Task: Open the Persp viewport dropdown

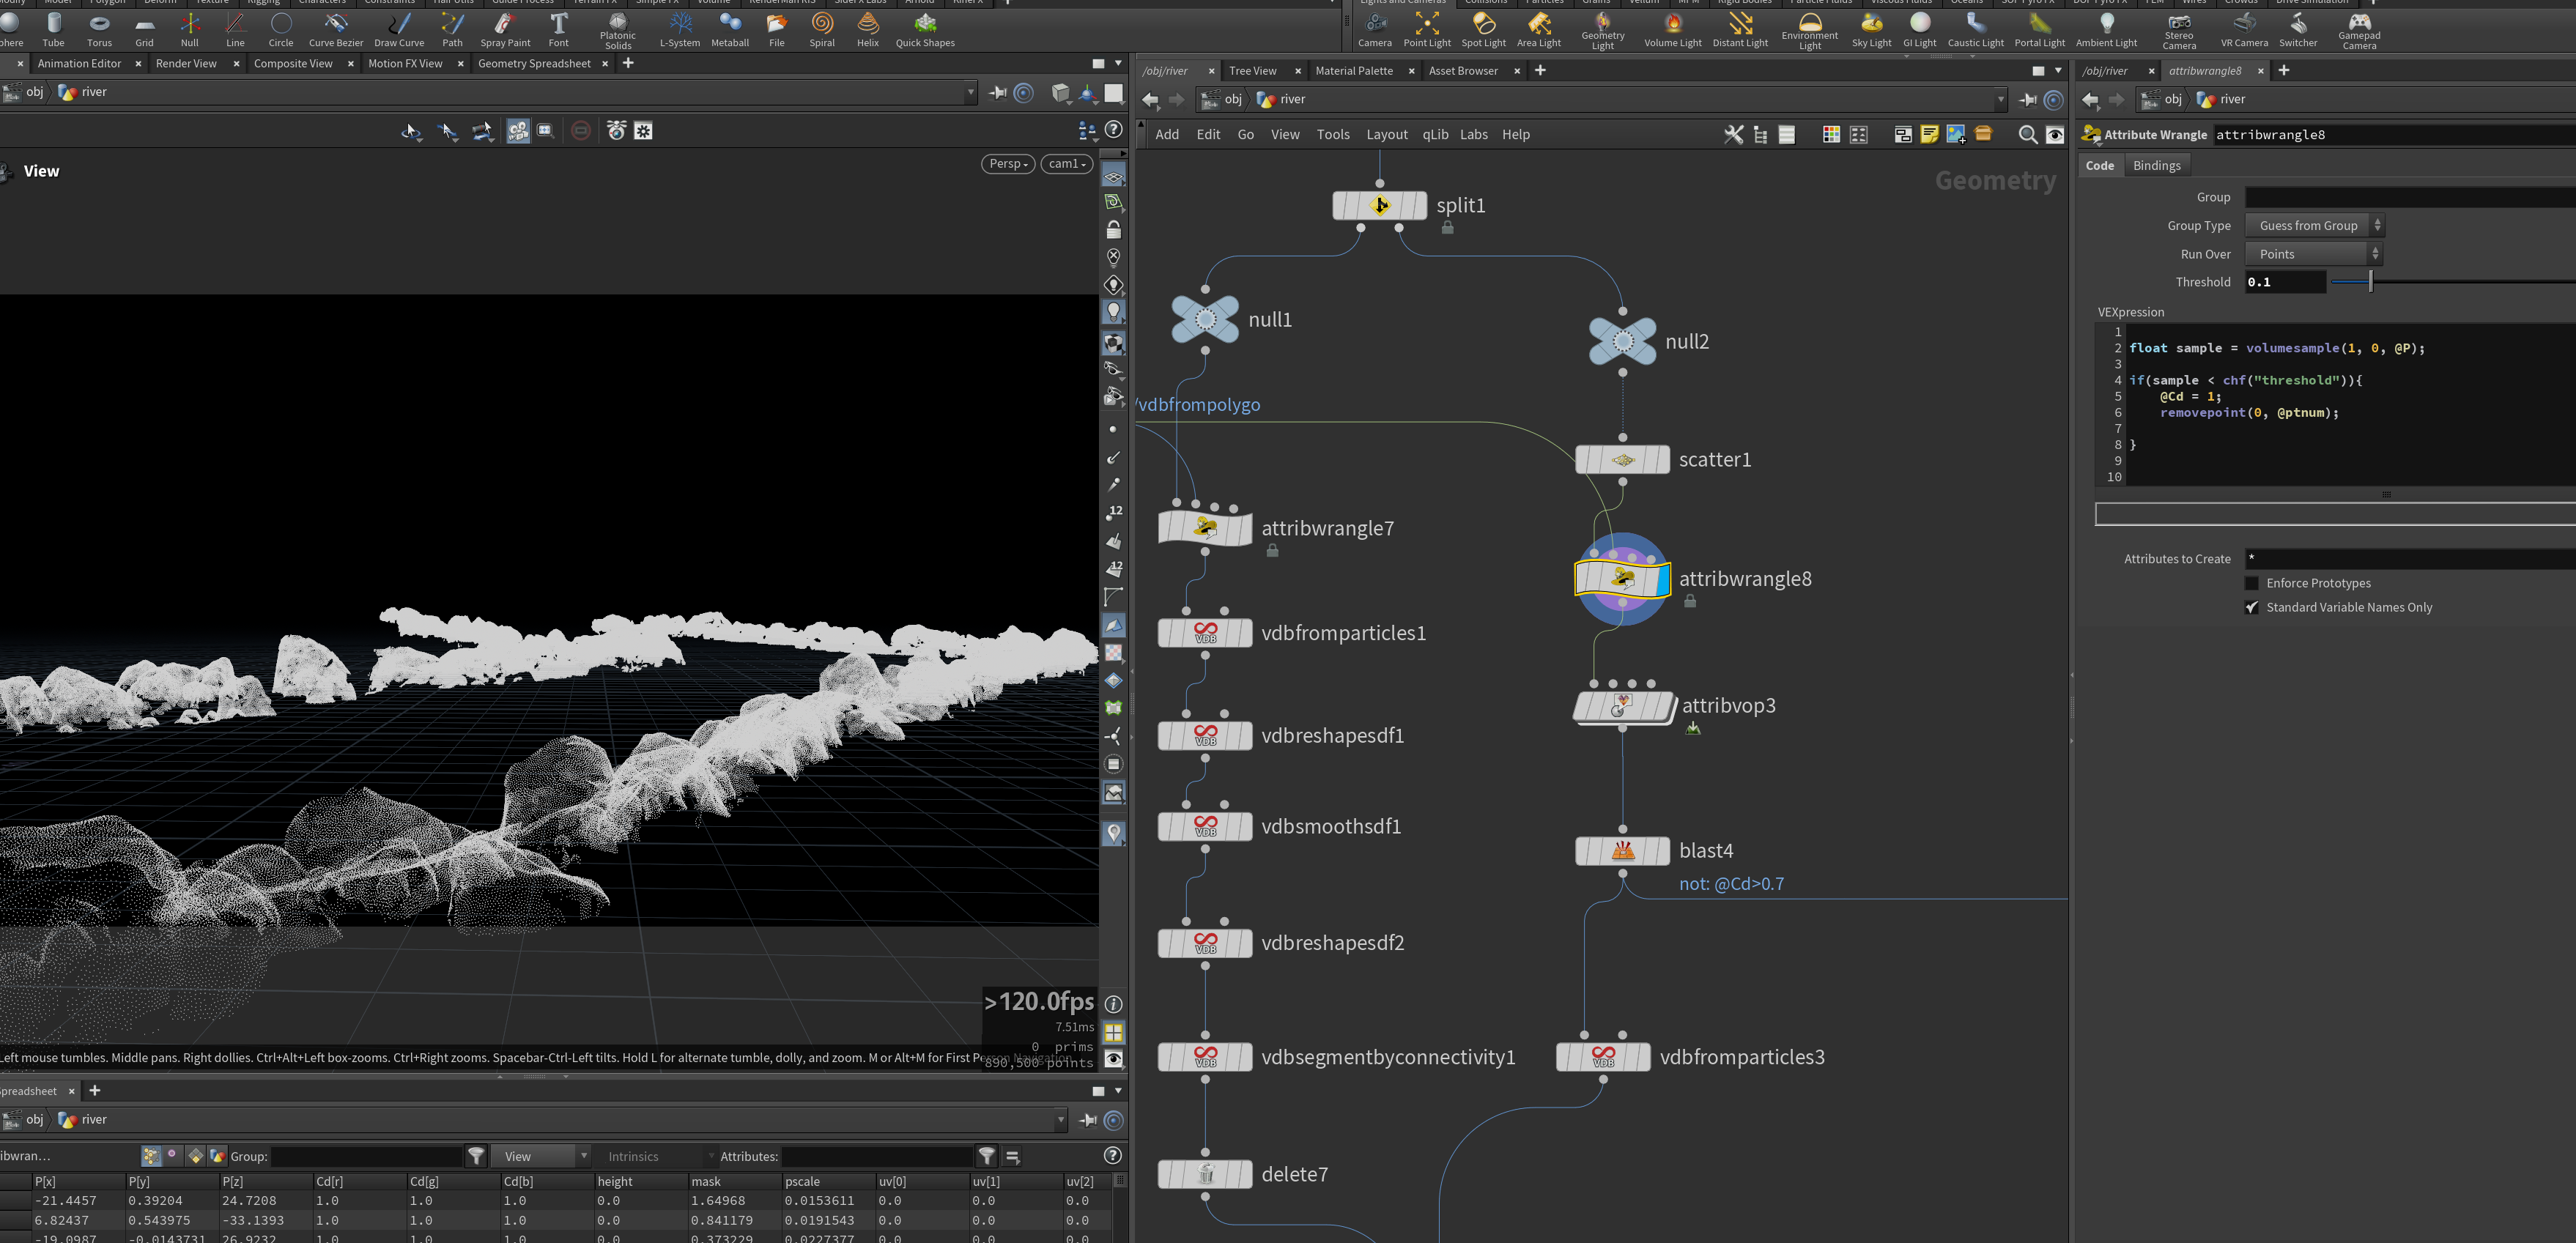Action: click(1007, 164)
